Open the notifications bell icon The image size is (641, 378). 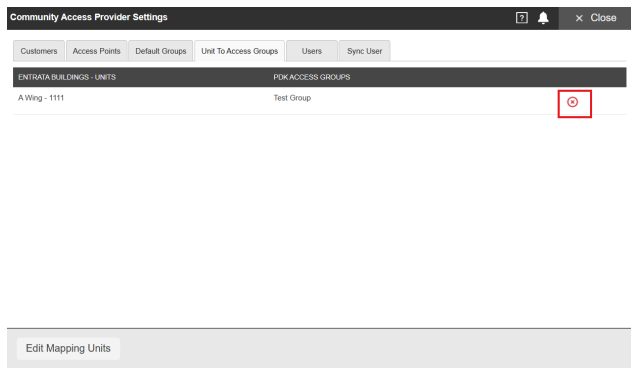click(543, 18)
